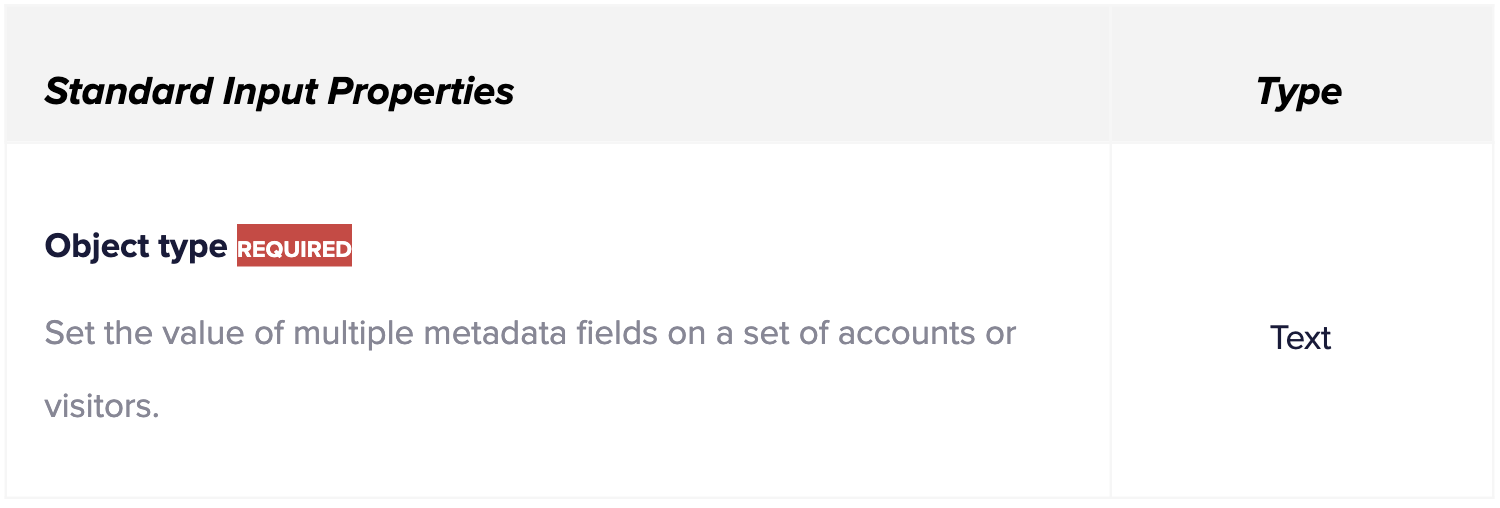Click the word or ending the first description line
The height and width of the screenshot is (508, 1500).
click(1000, 334)
